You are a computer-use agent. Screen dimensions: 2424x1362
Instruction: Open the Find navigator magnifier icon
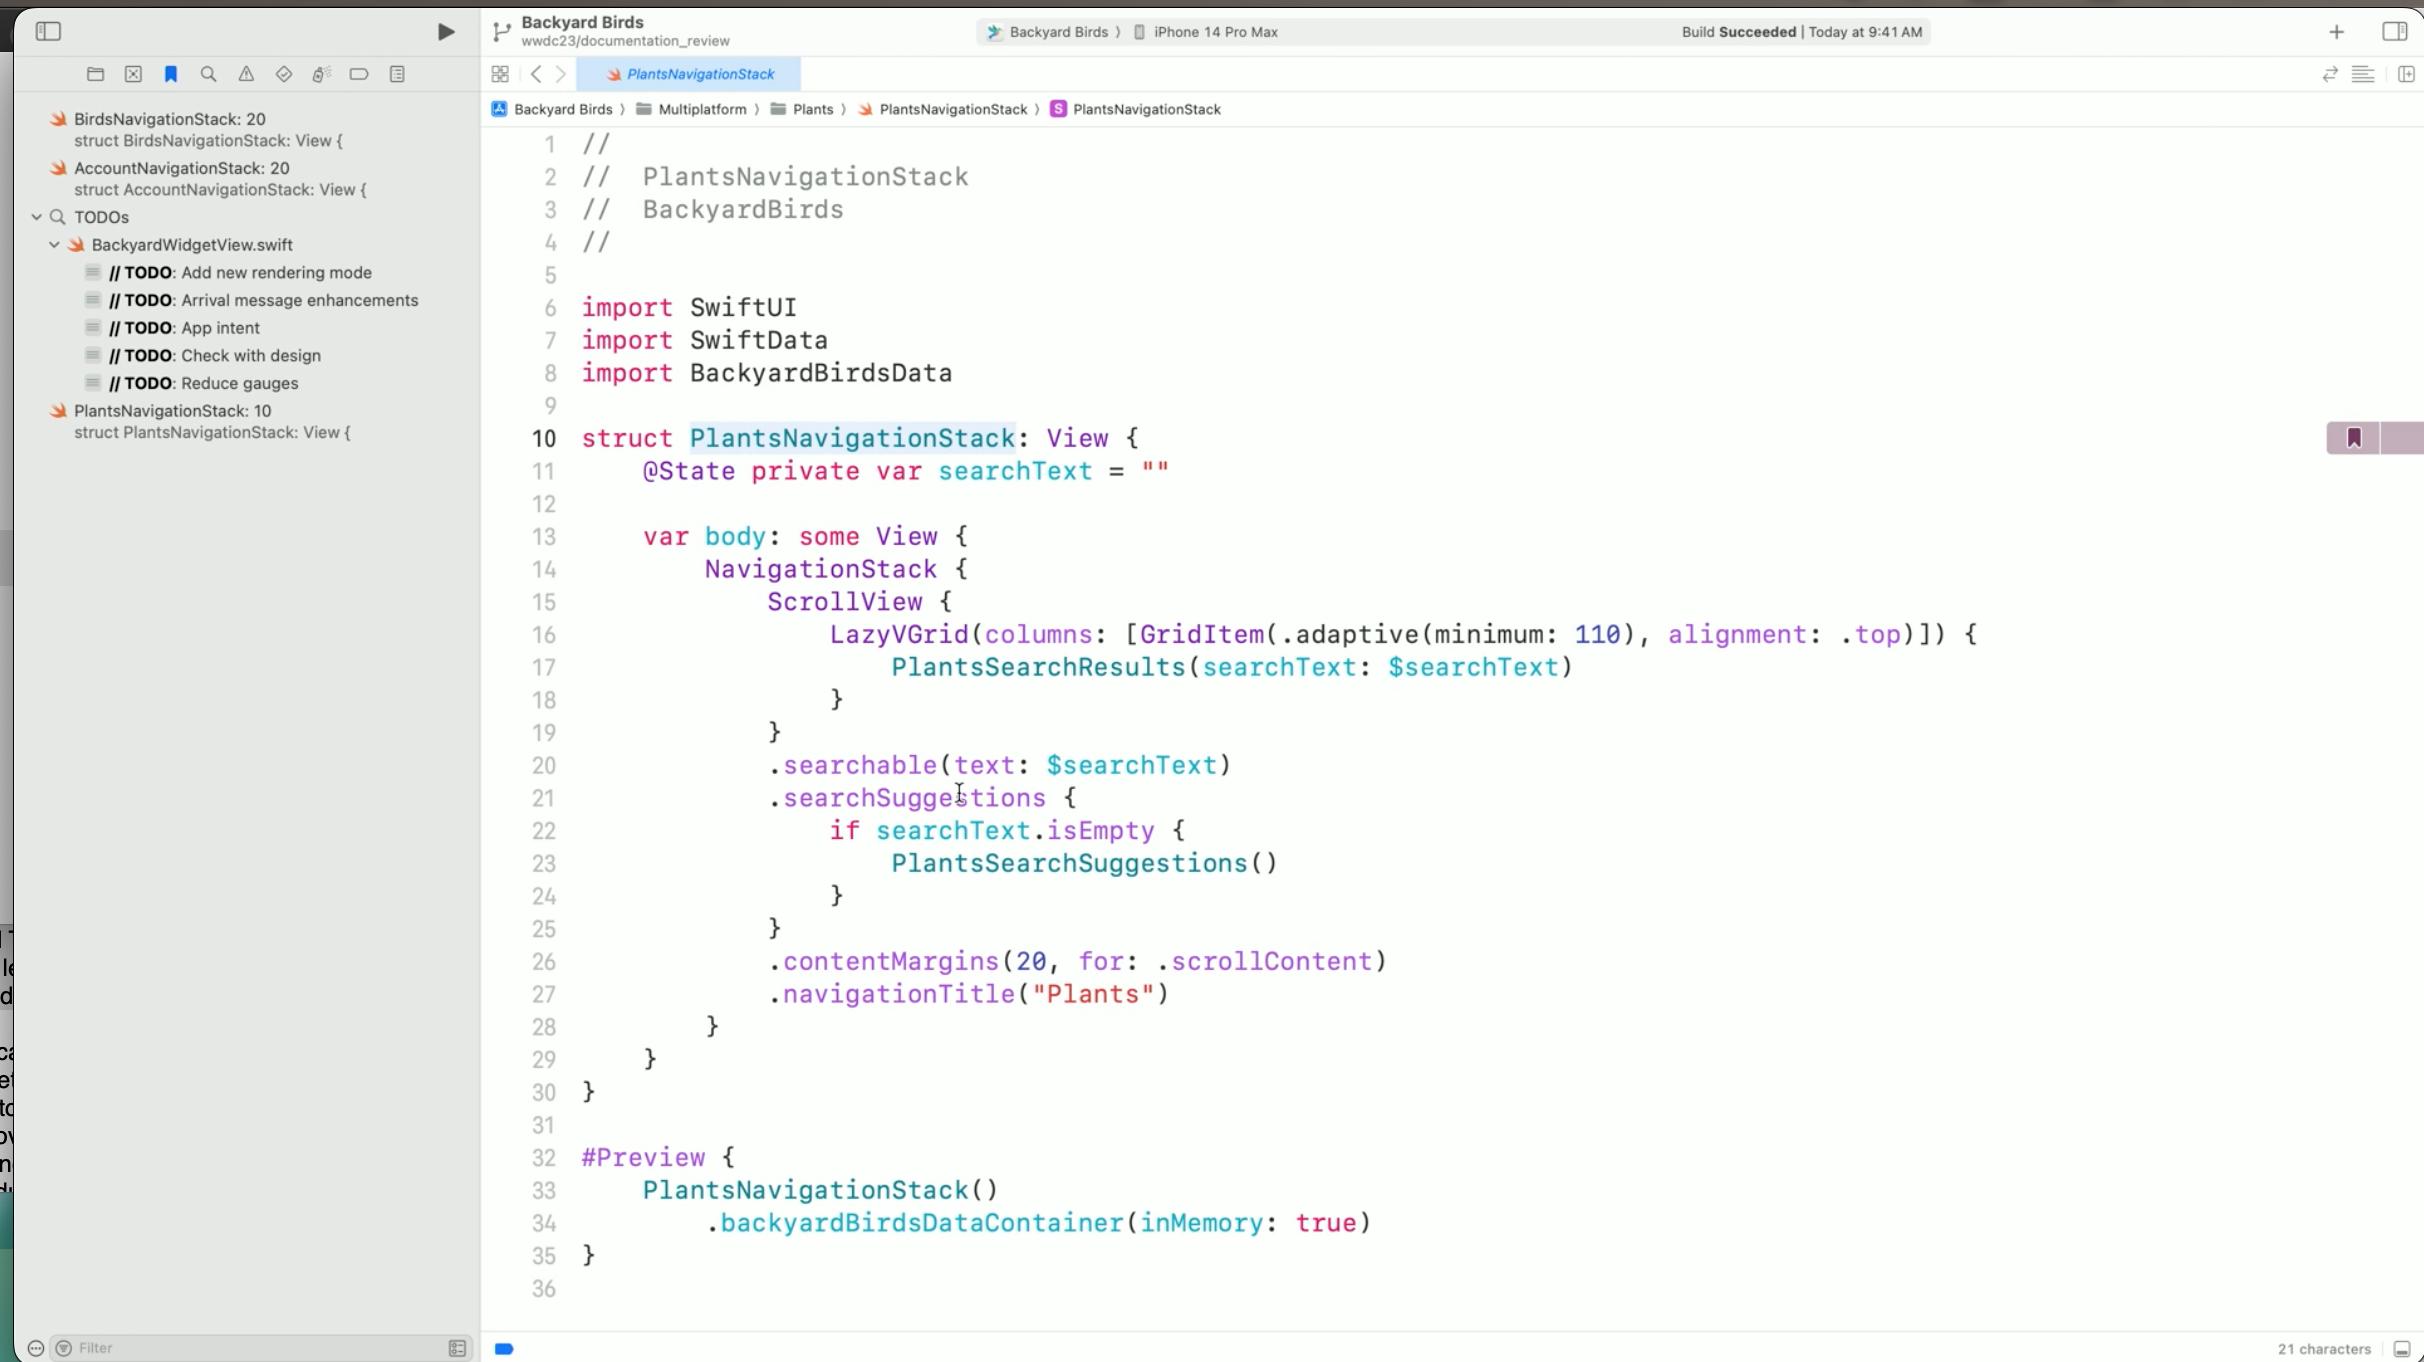coord(208,73)
